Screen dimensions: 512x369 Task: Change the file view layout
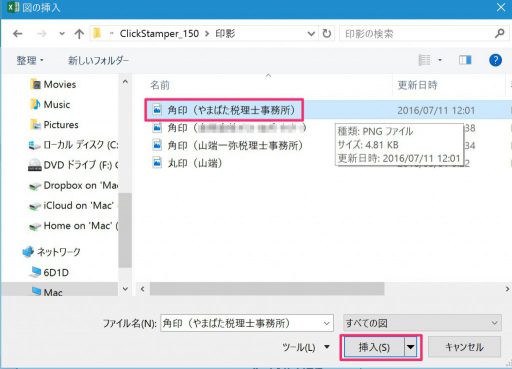(x=424, y=60)
